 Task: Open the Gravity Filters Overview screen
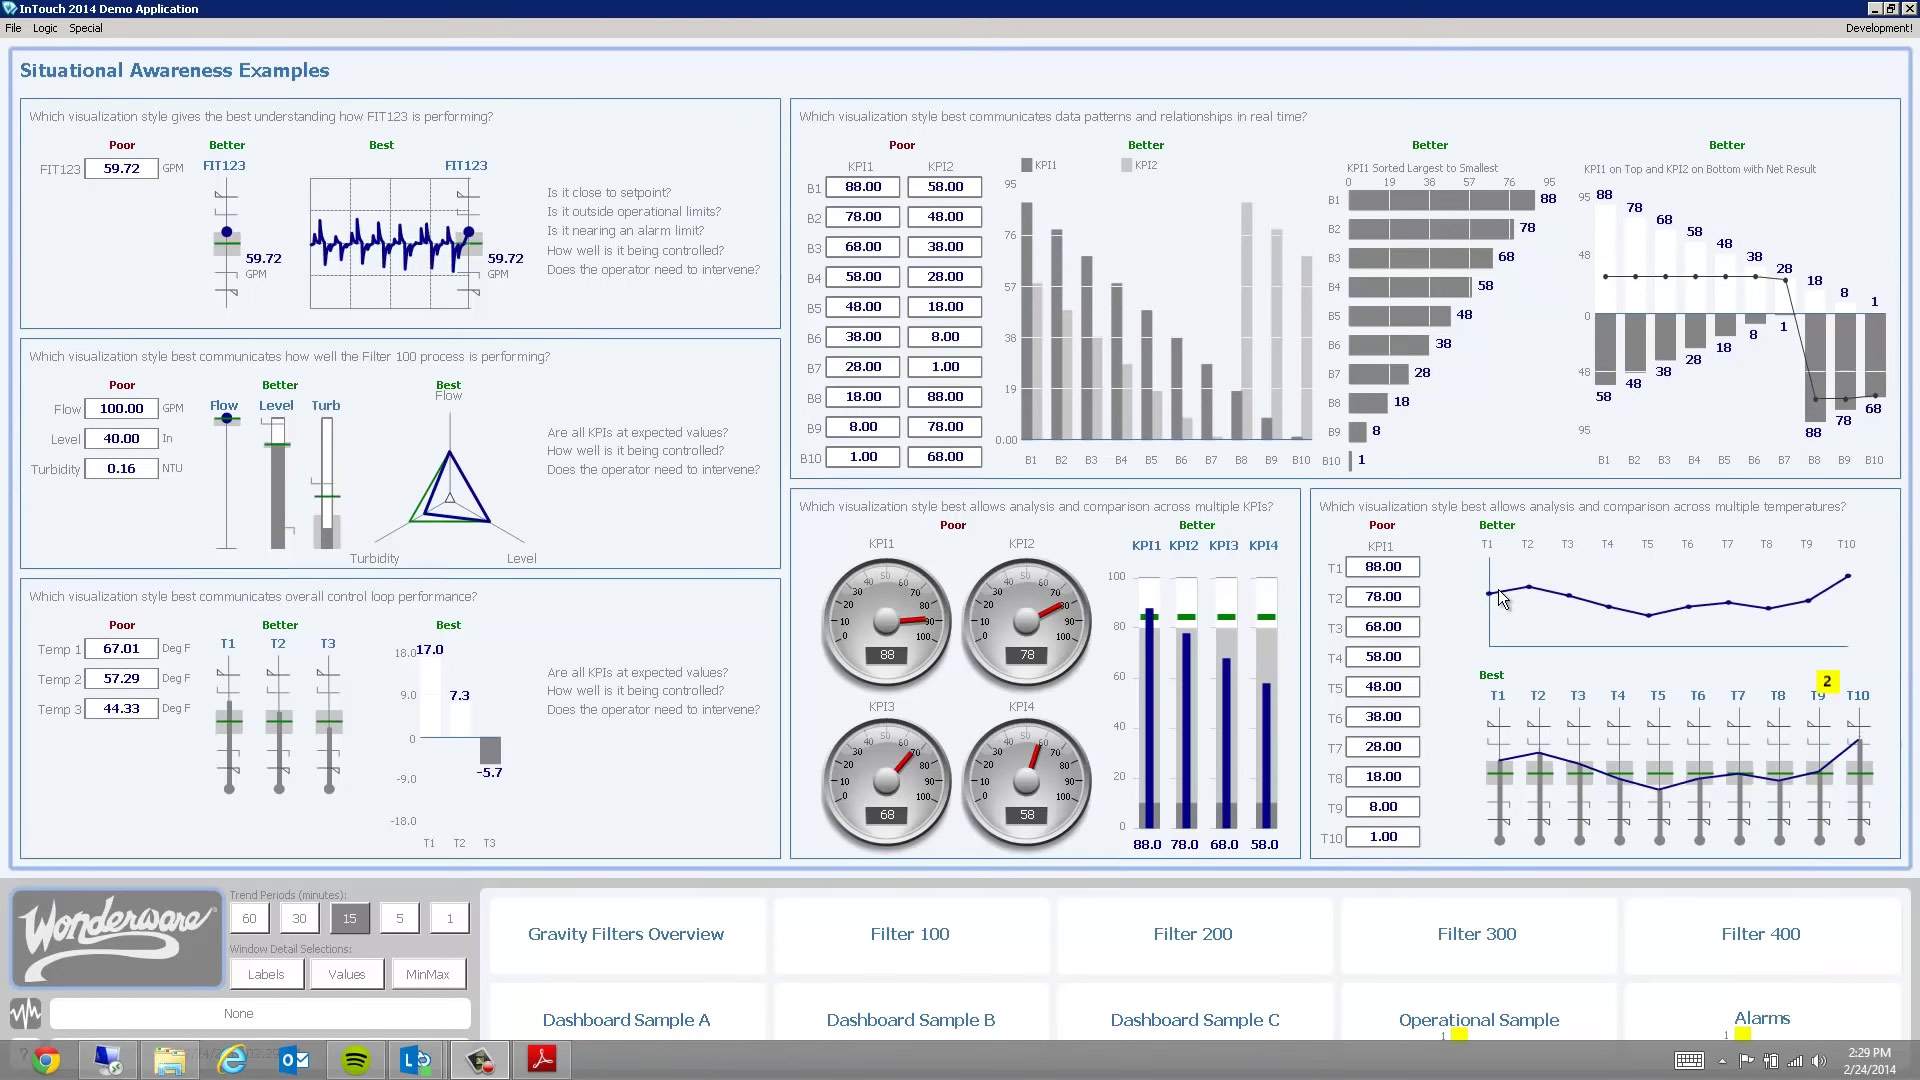(626, 934)
